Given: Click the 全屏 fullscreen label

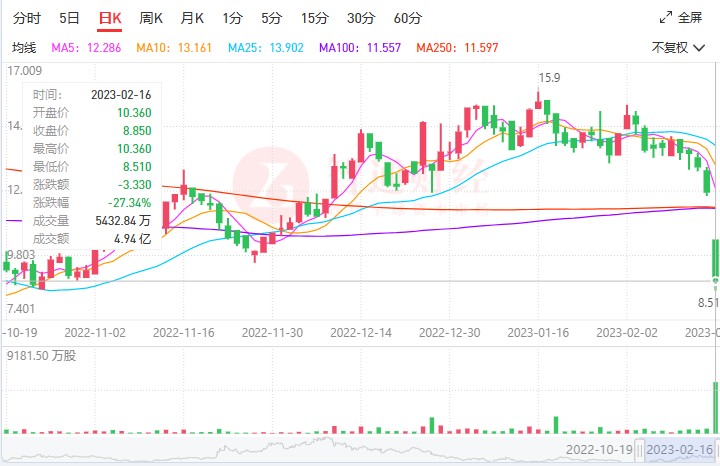Looking at the screenshot, I should (x=690, y=17).
